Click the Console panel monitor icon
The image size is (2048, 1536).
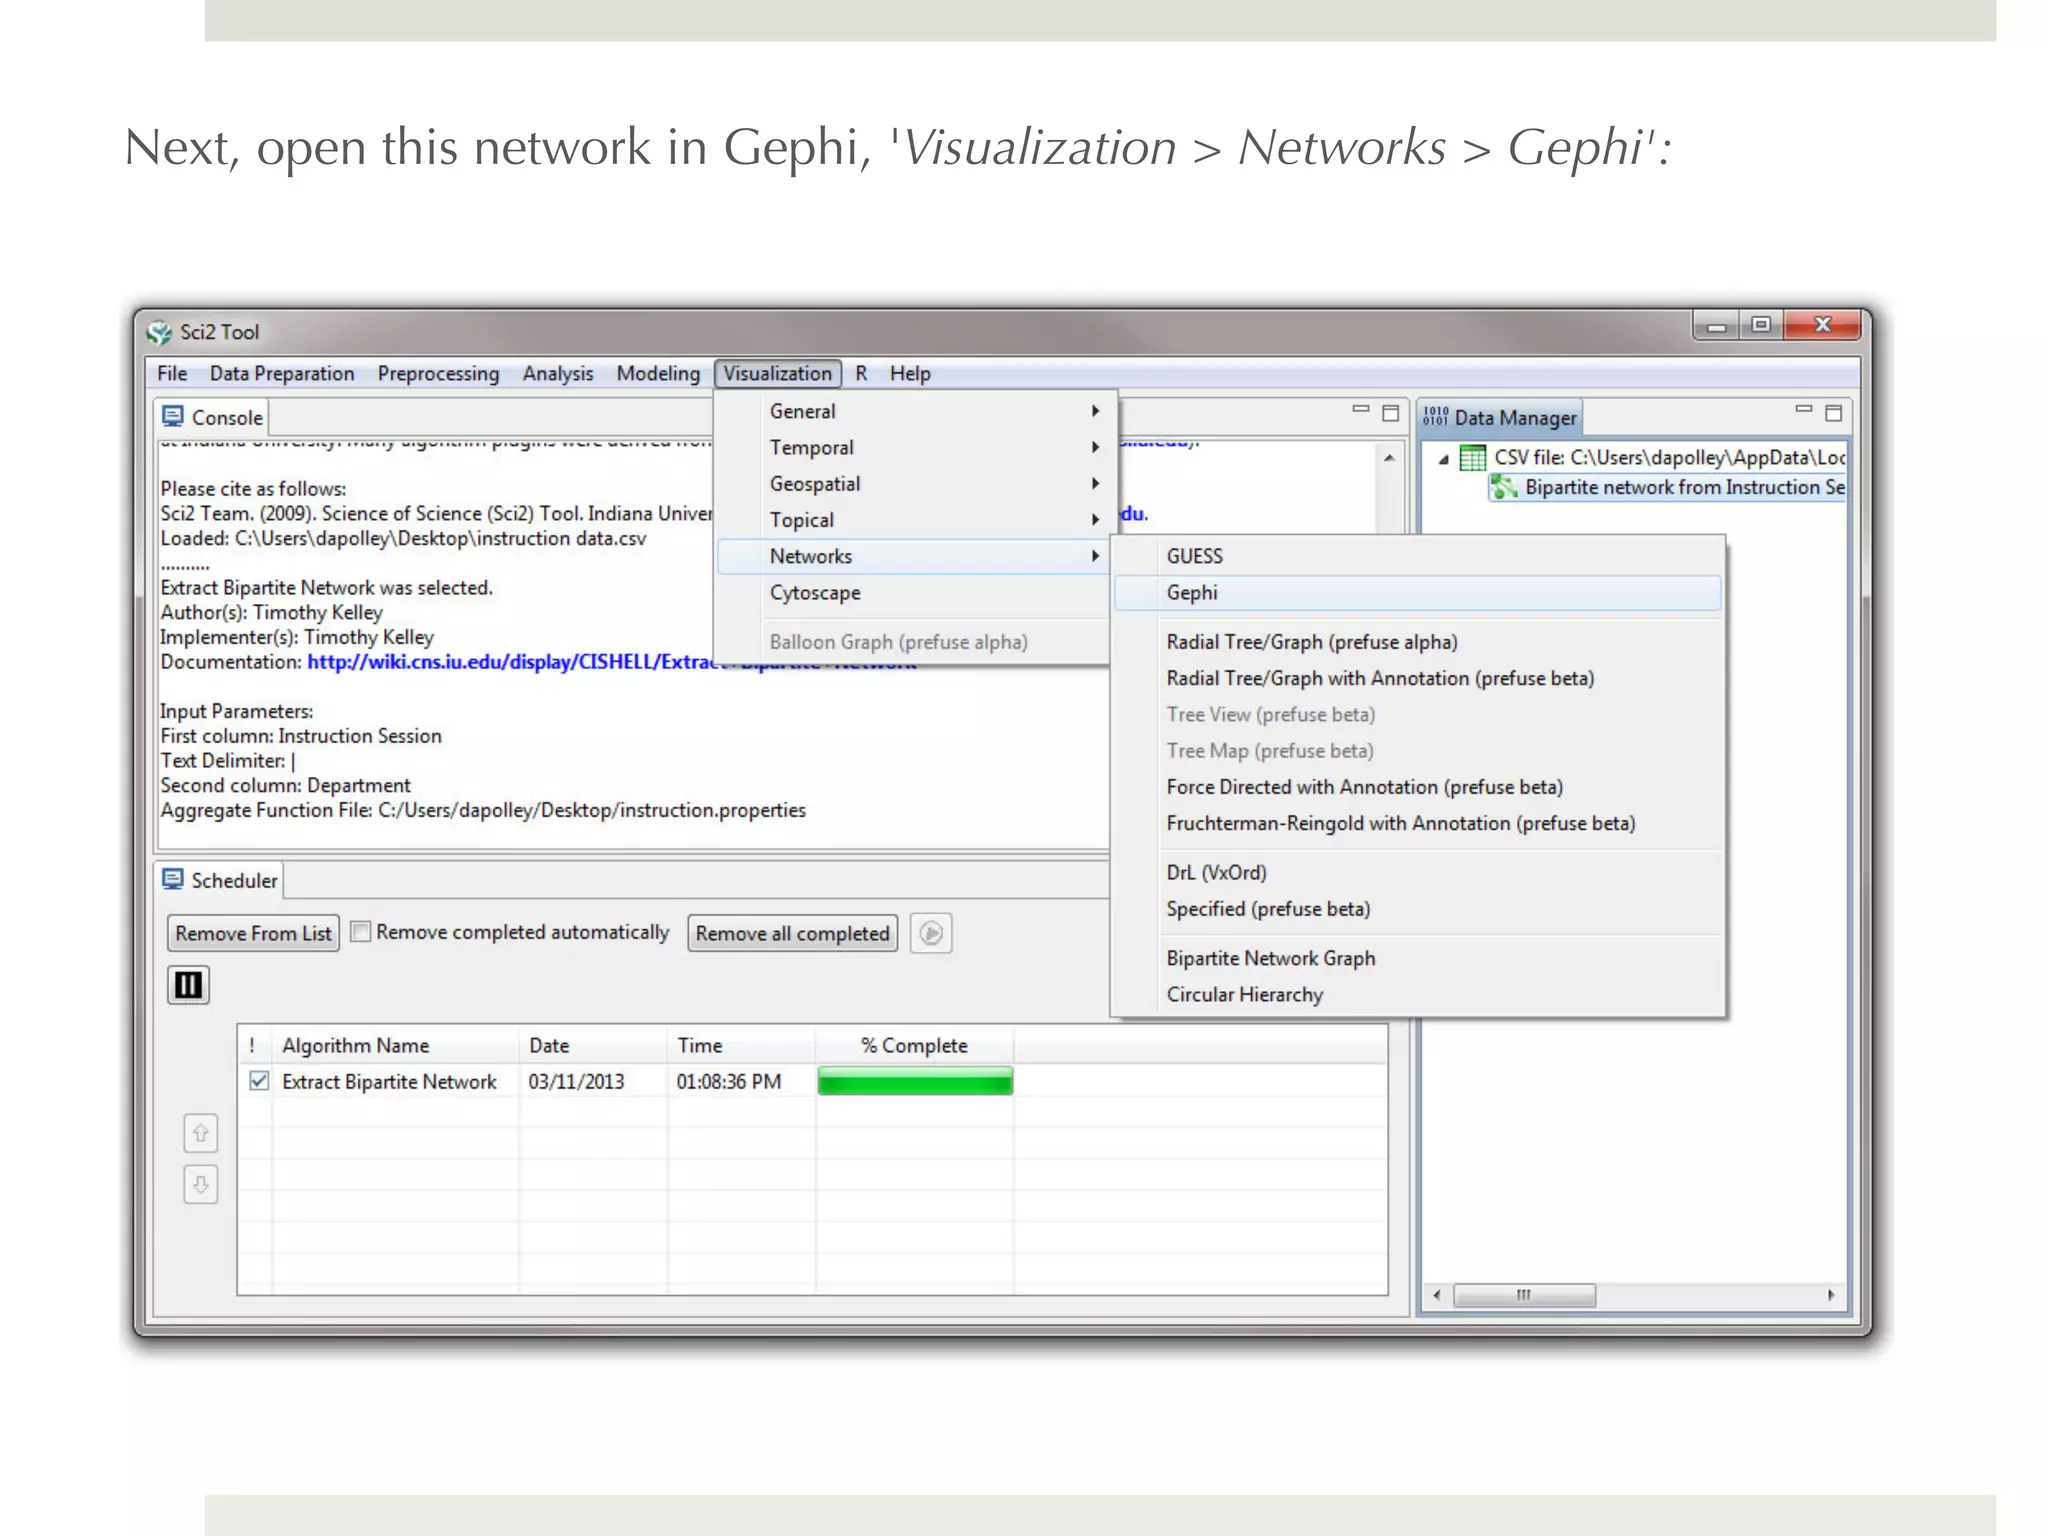point(173,416)
